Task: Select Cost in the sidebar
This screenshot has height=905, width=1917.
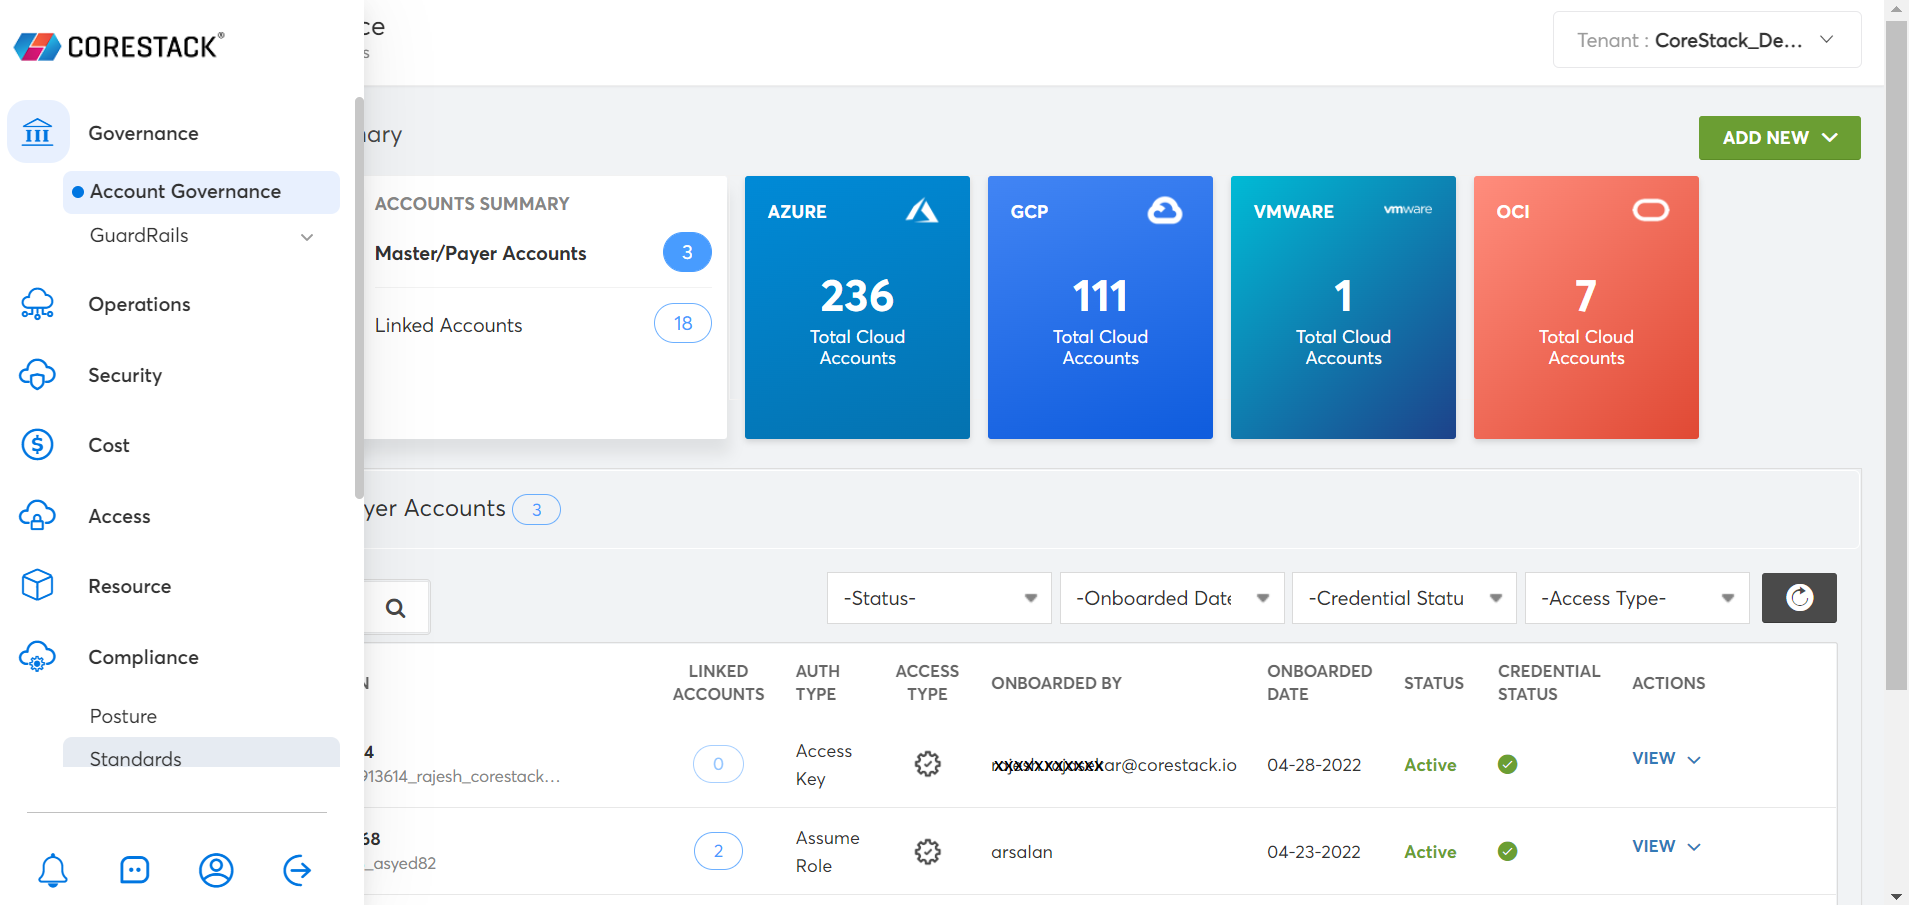Action: click(109, 445)
